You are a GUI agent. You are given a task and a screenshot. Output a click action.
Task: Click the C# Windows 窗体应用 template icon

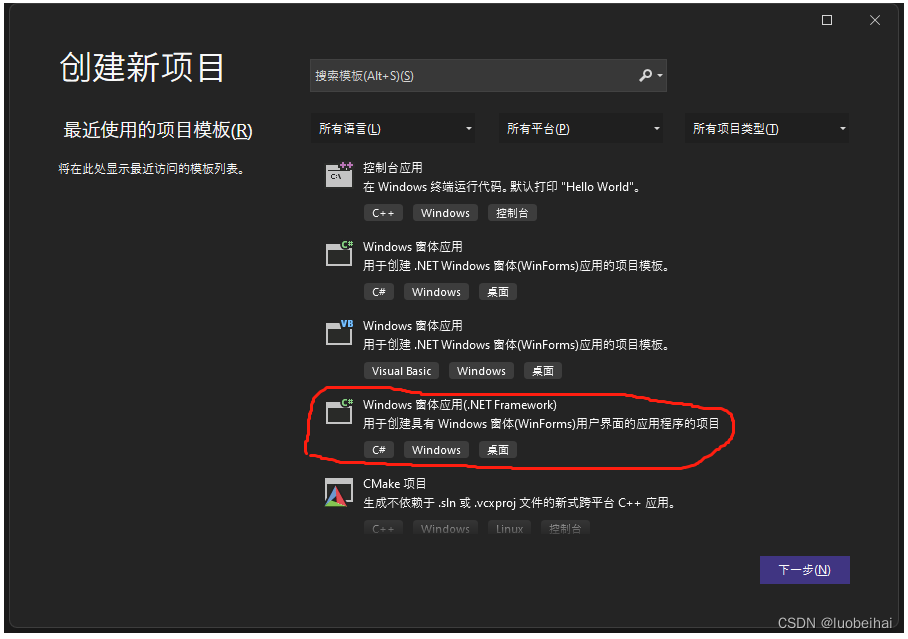click(338, 254)
